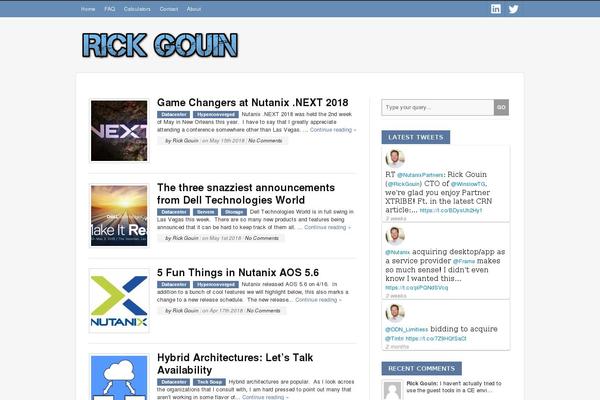
Task: Open the Twitter profile icon
Action: [x=514, y=9]
